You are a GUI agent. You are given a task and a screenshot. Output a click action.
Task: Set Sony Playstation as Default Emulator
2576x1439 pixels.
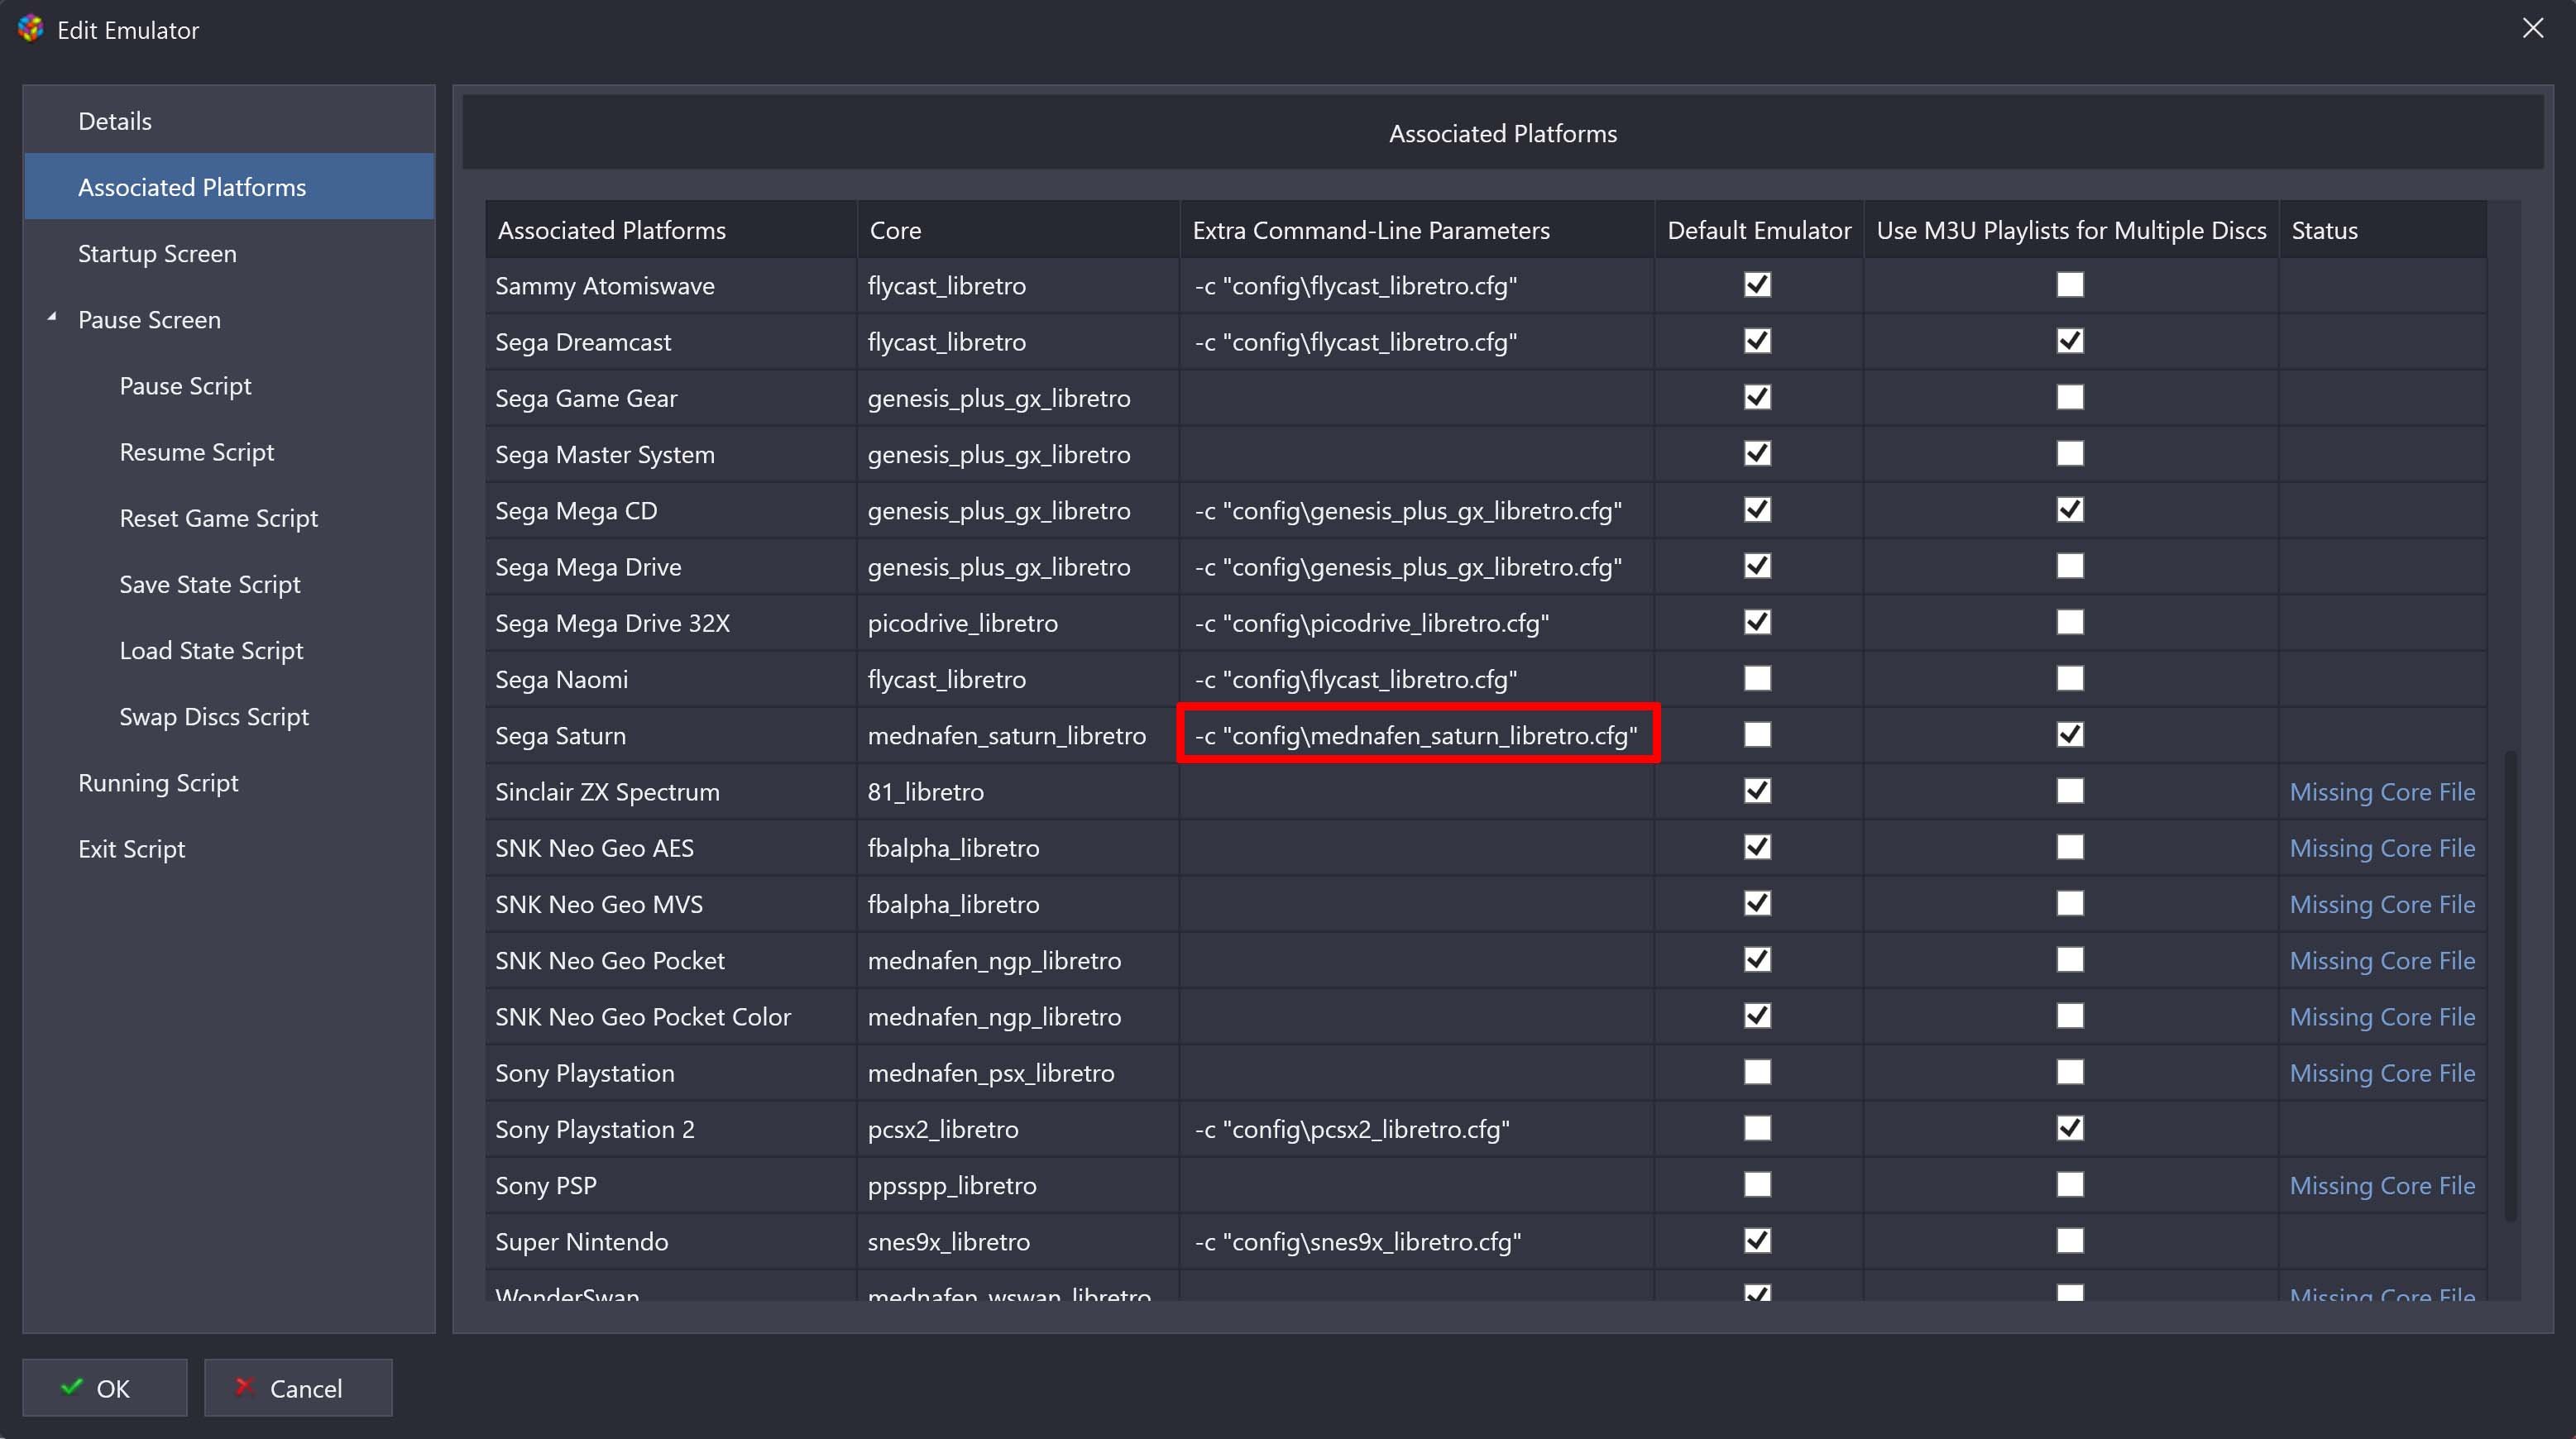[x=1757, y=1072]
